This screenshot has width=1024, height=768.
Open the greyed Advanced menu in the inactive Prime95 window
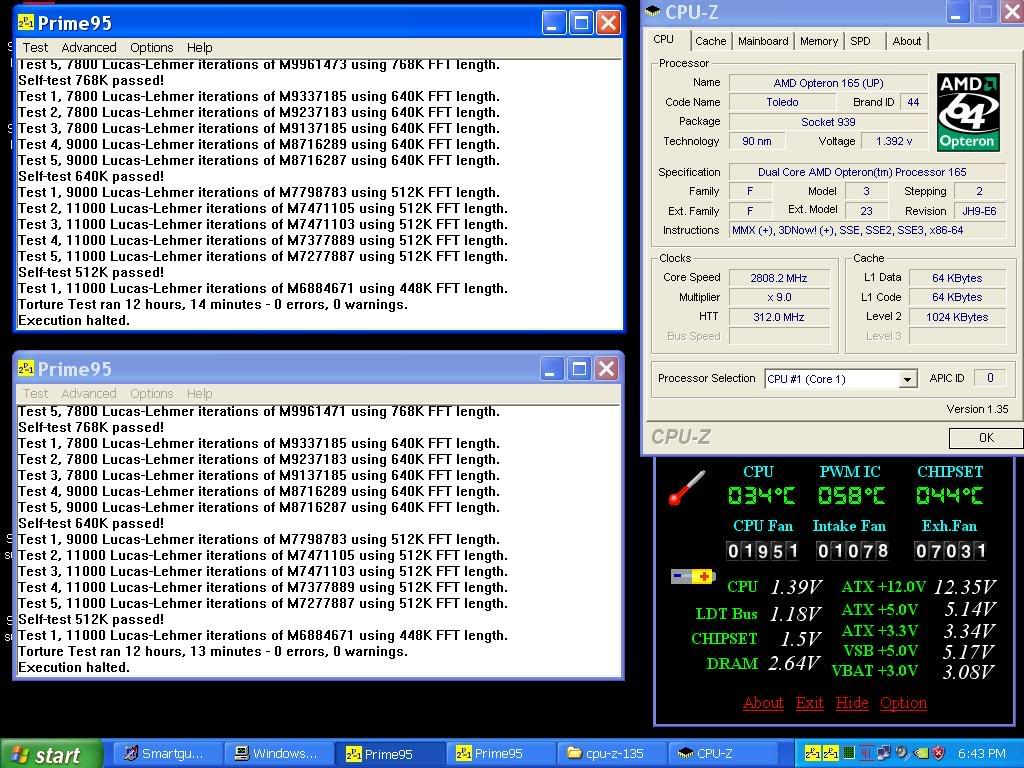[x=89, y=394]
